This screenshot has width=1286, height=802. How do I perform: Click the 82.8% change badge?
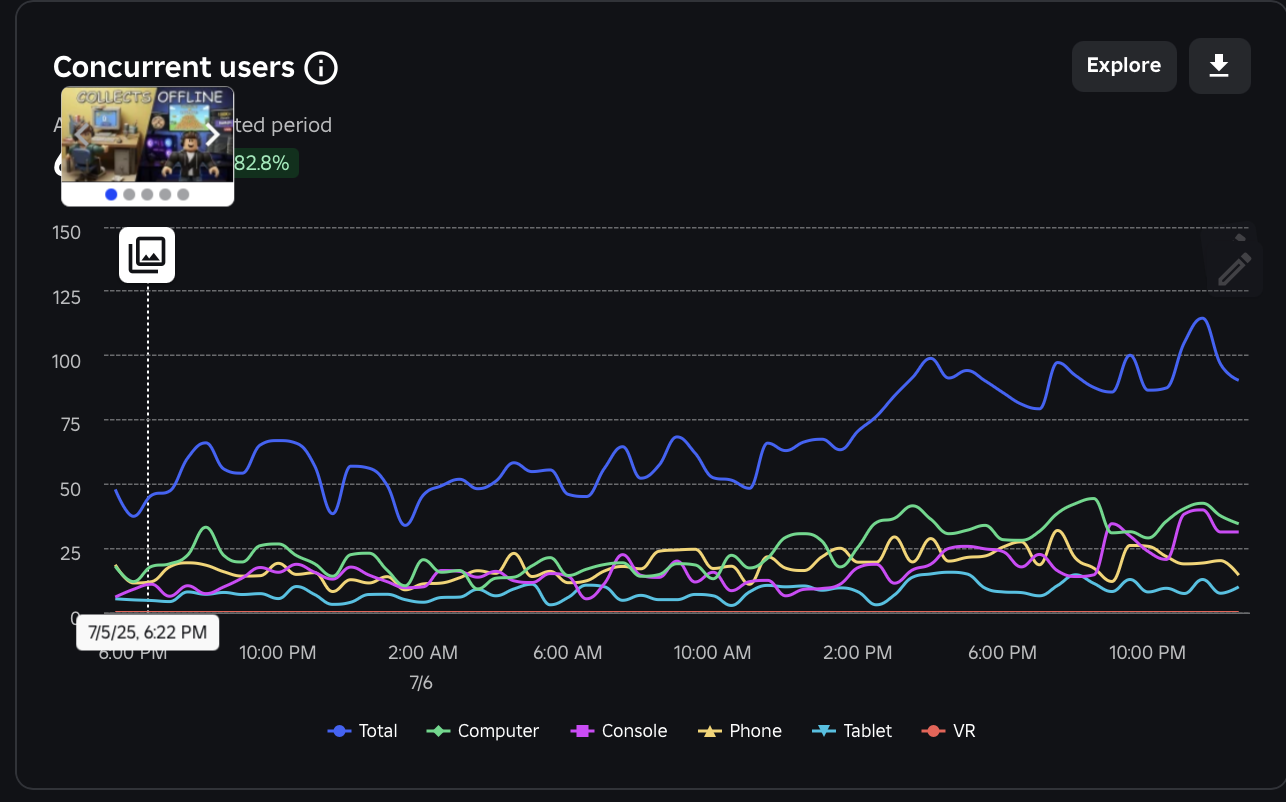266,163
